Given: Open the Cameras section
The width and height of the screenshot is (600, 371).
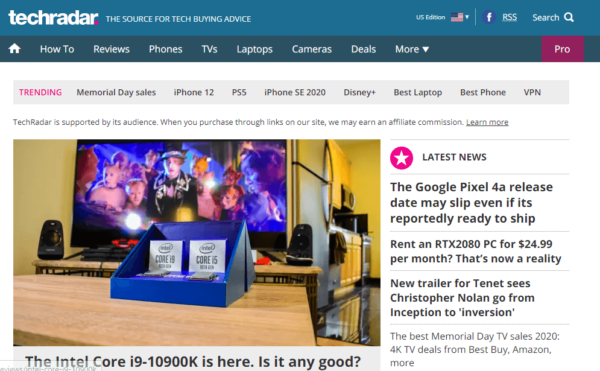Looking at the screenshot, I should point(312,49).
